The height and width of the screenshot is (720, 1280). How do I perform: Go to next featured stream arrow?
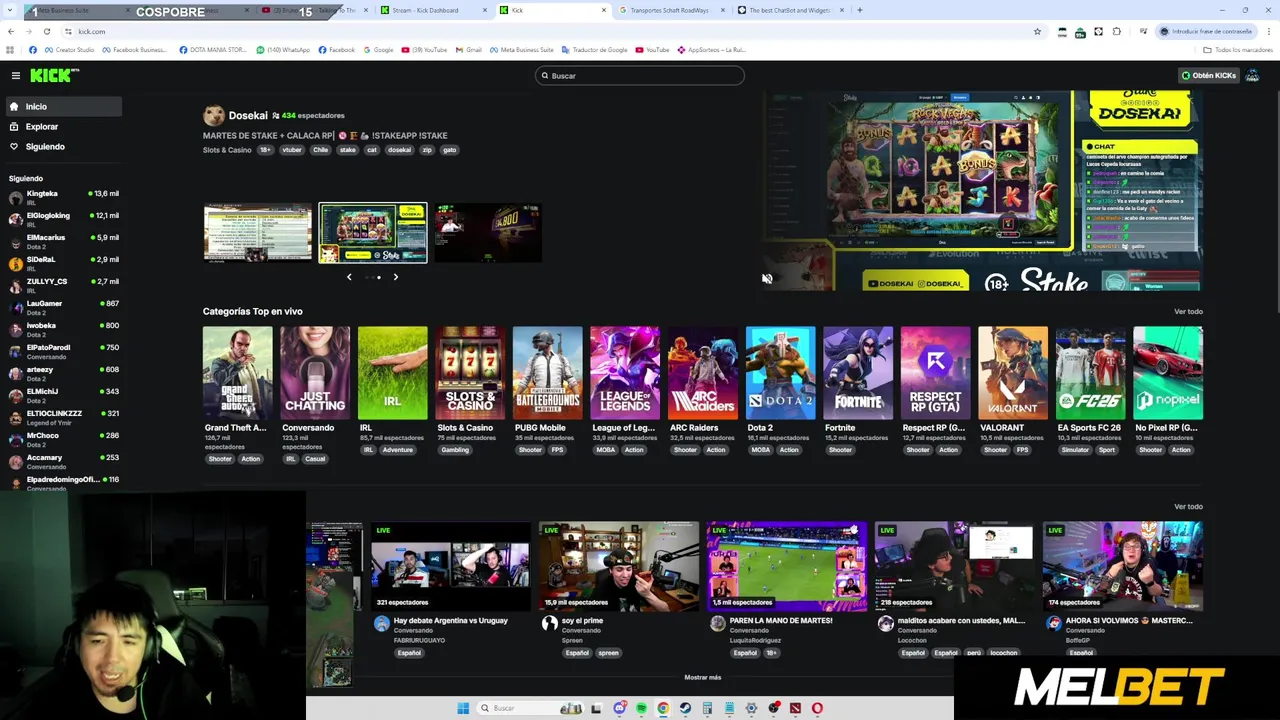pyautogui.click(x=395, y=277)
